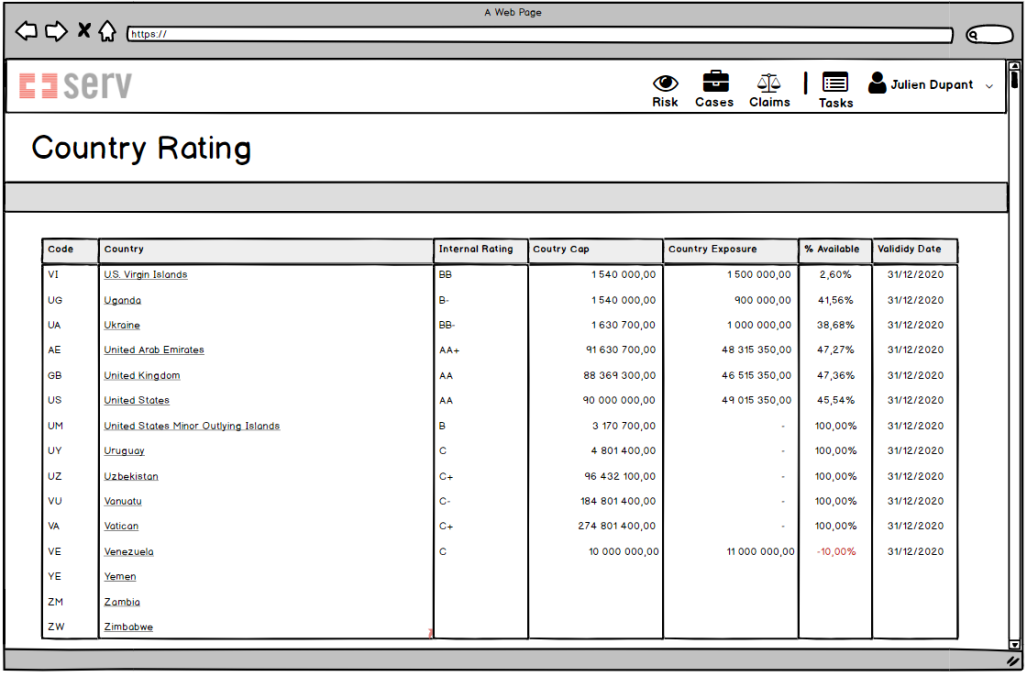Click the browser forward arrow
Viewport: 1027px width, 677px height.
pyautogui.click(x=56, y=31)
